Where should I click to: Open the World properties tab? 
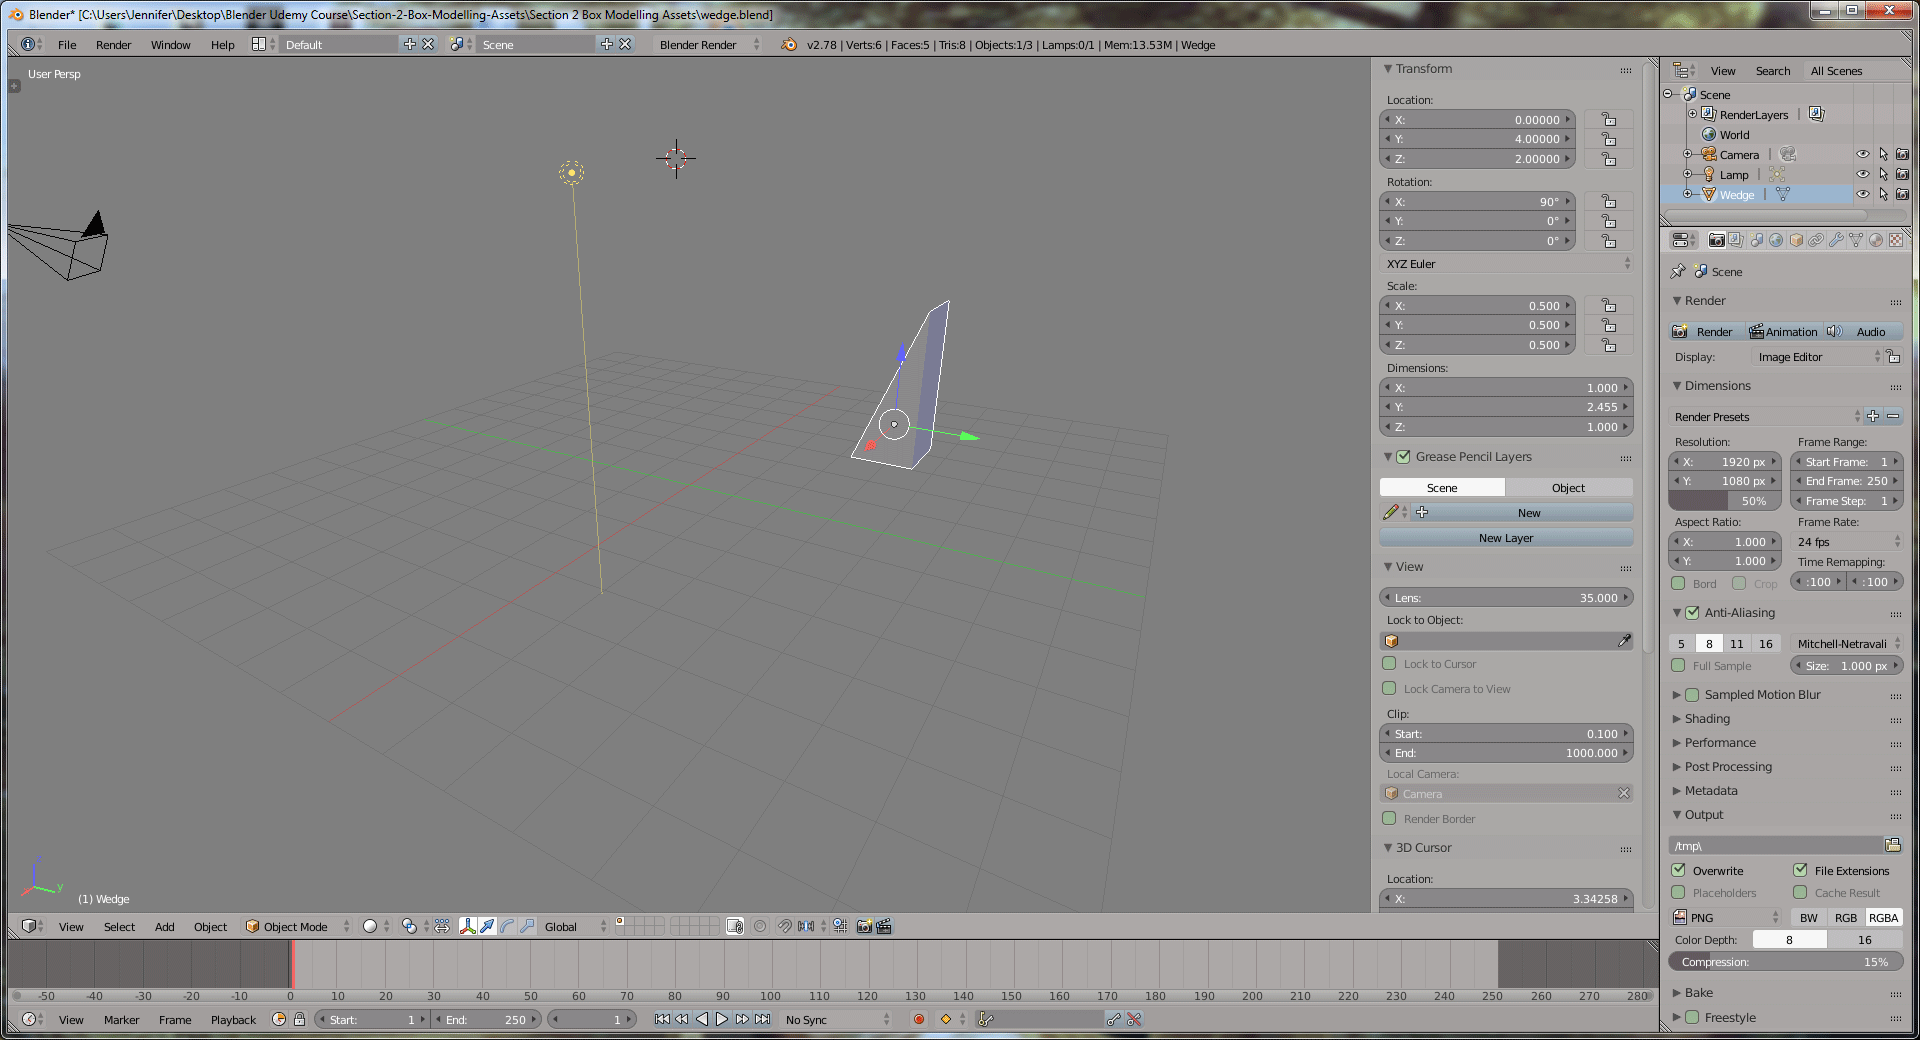[x=1776, y=240]
